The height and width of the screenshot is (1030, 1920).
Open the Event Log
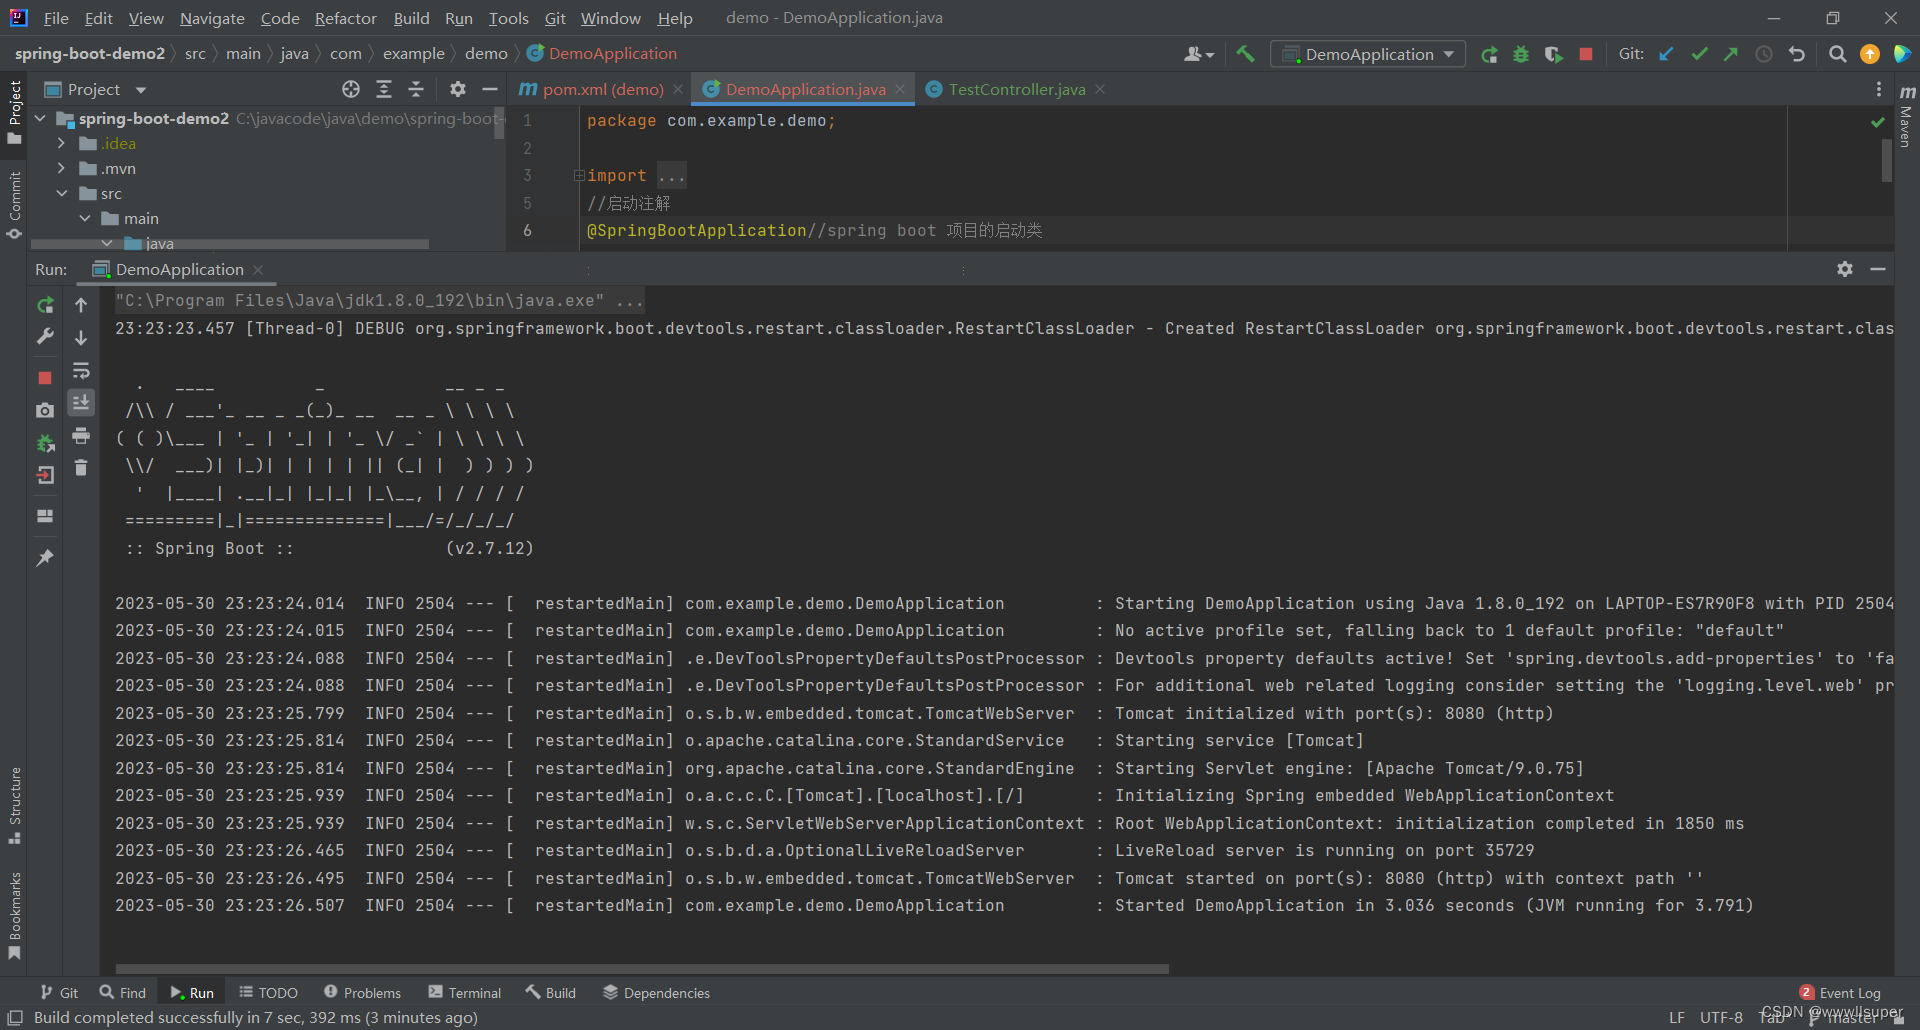click(x=1840, y=993)
